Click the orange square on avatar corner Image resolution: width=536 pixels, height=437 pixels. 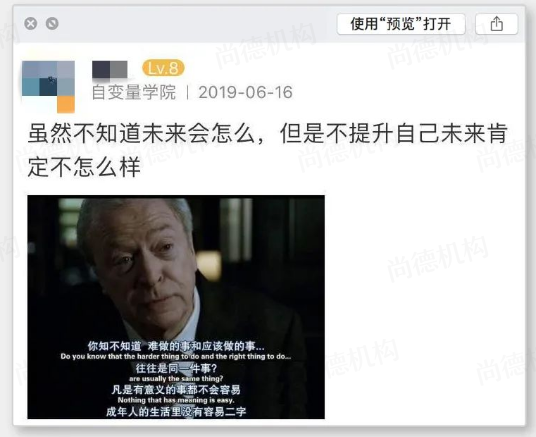coord(66,104)
